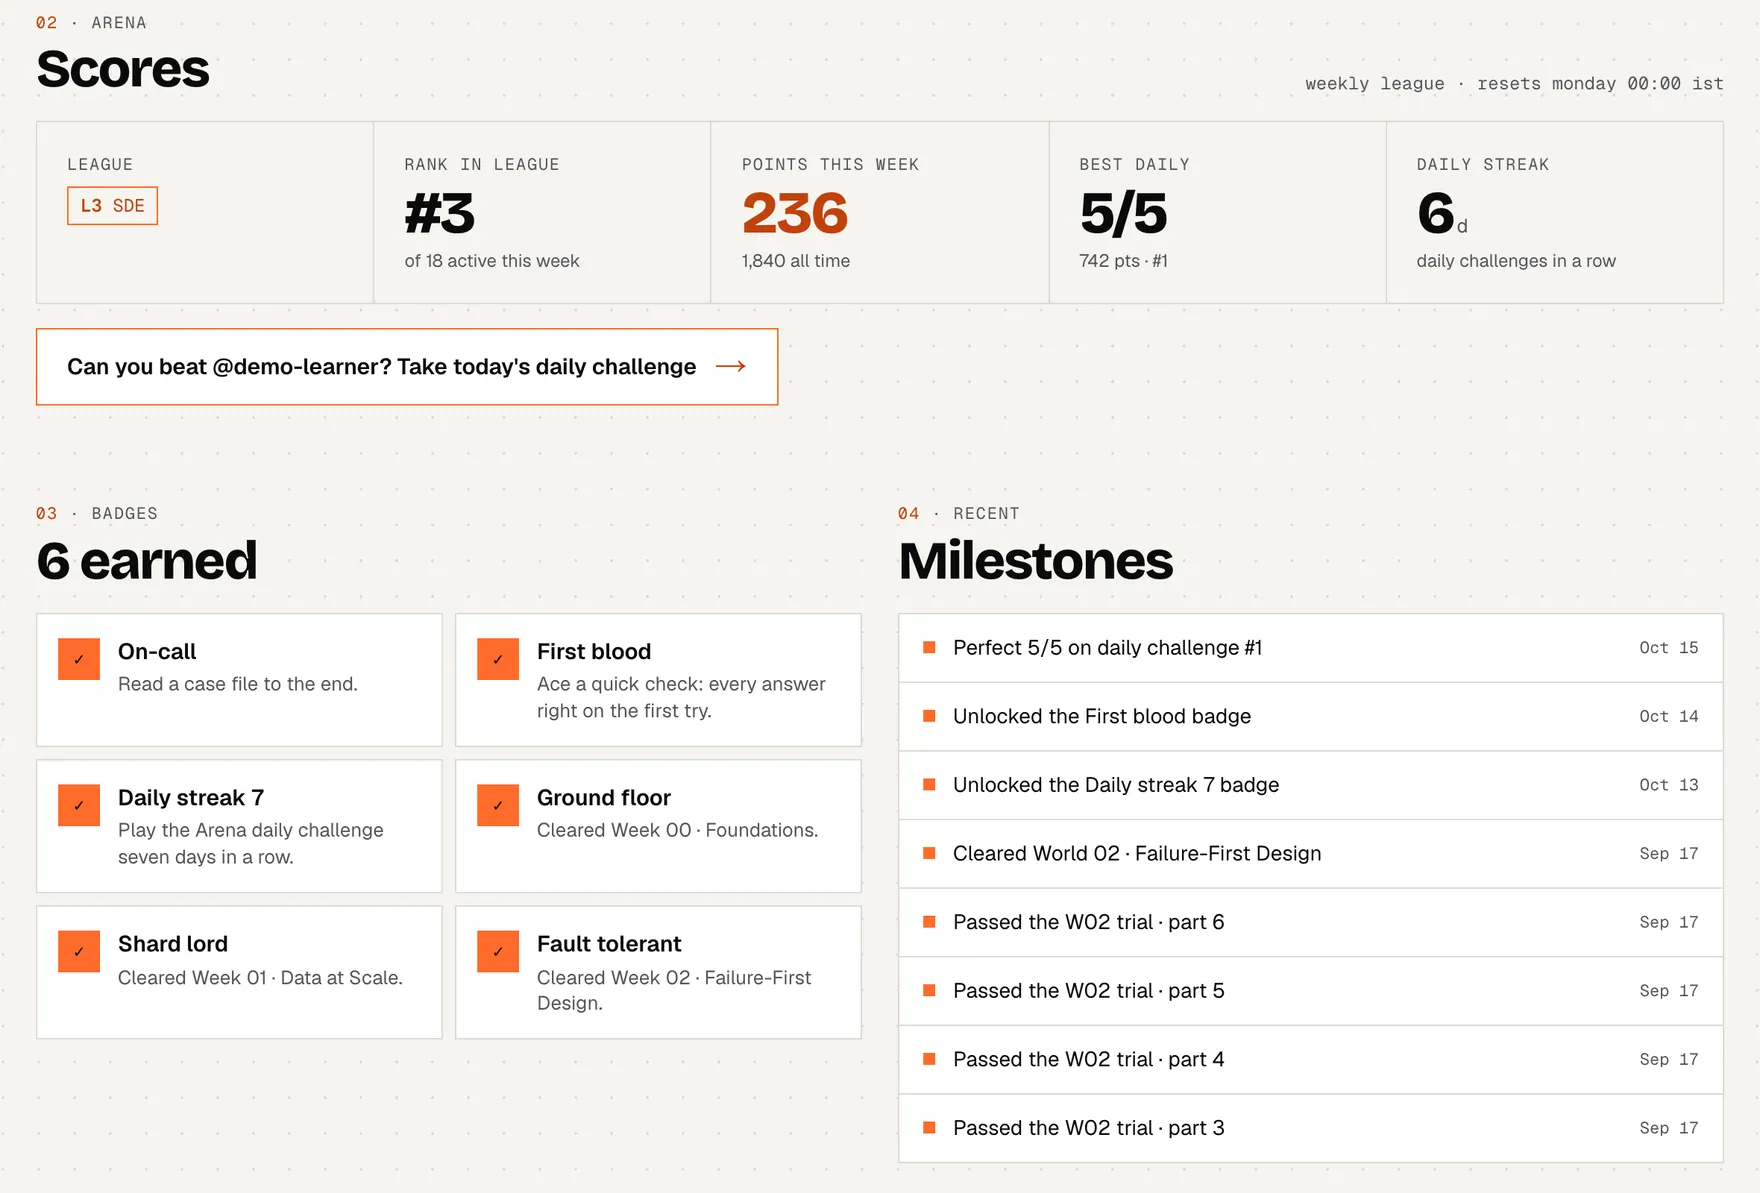Click the Oct 15 milestone date
The width and height of the screenshot is (1760, 1193).
point(1669,647)
